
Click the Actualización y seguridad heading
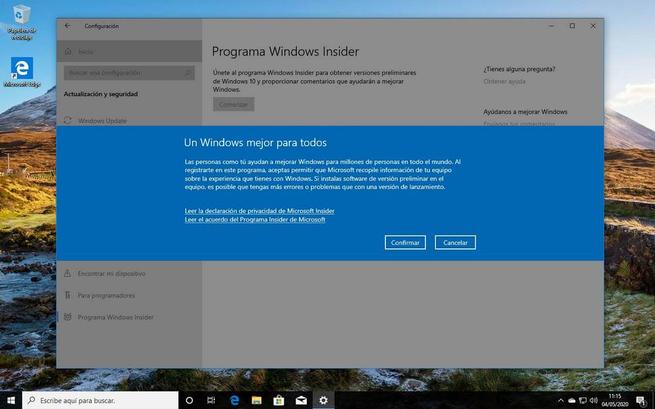tap(101, 94)
